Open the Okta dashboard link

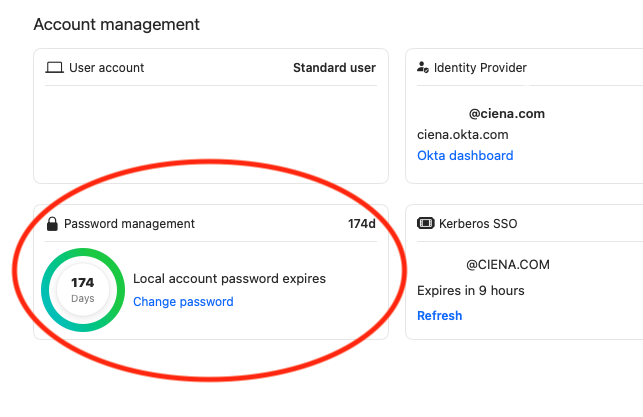(465, 156)
